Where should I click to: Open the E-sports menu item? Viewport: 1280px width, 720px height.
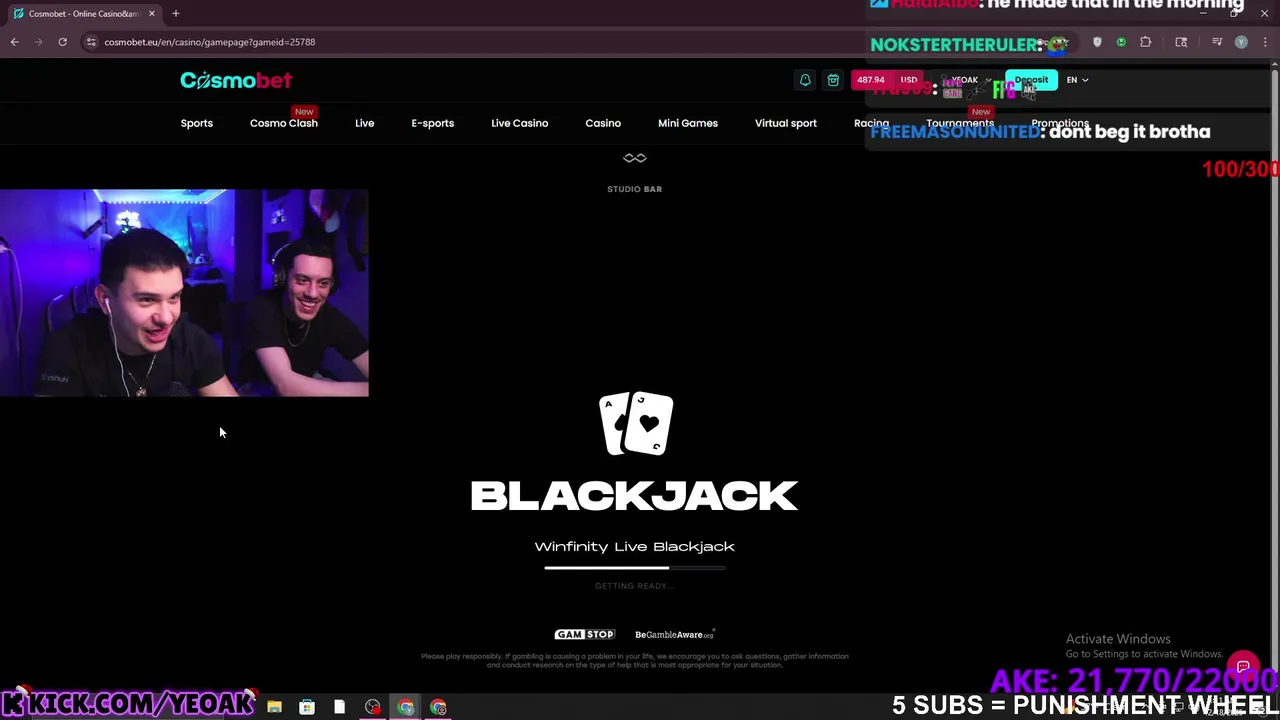432,123
